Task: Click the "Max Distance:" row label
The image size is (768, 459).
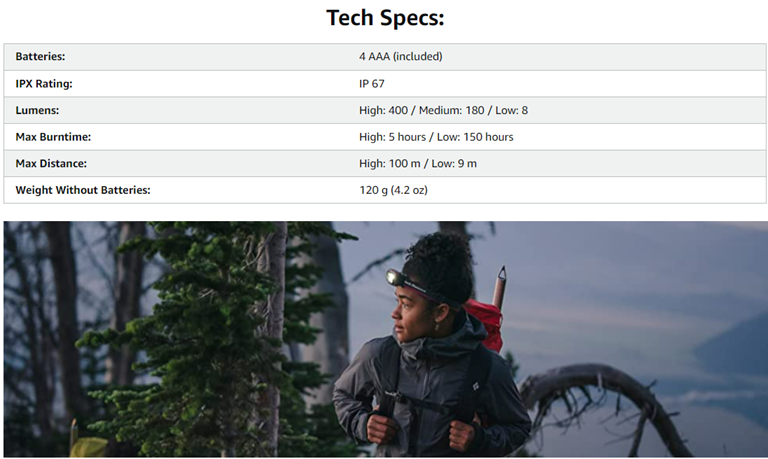Action: pos(52,163)
